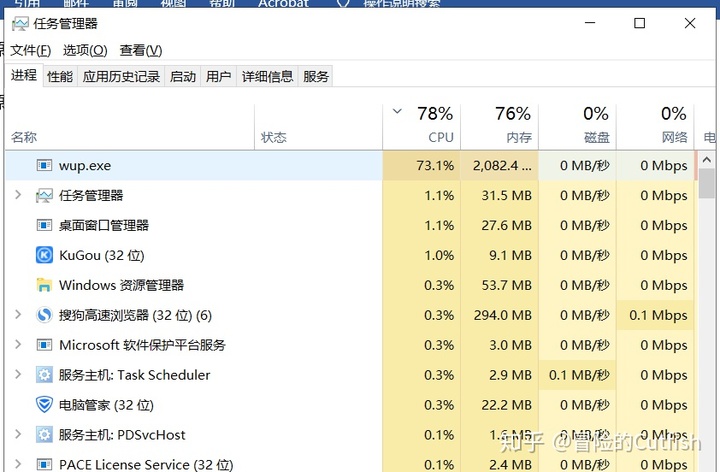This screenshot has width=720, height=472.
Task: Expand the 任务管理器 process group
Action: [x=18, y=195]
